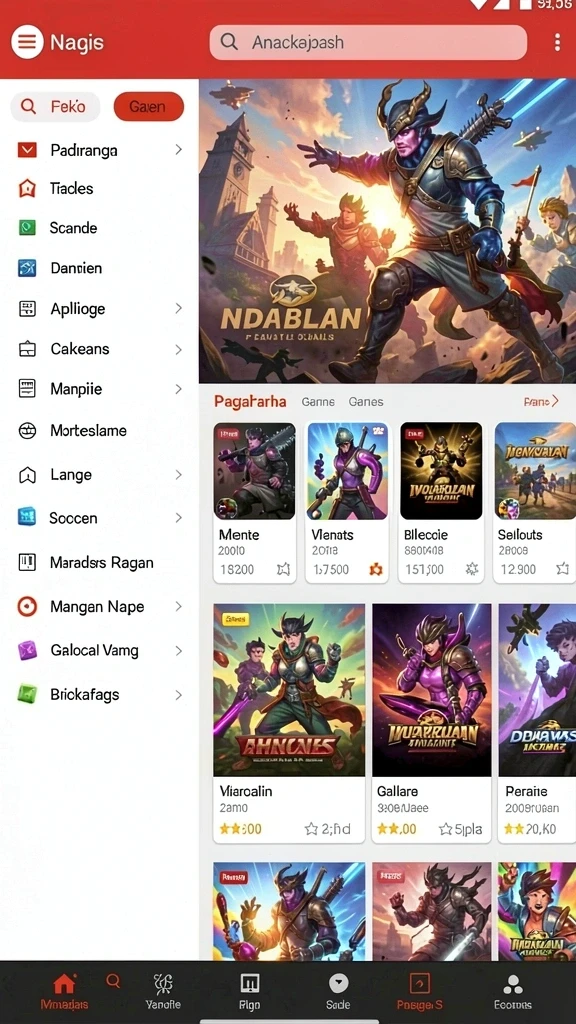Toggle the star on the Gallare card
Viewport: 576px width, 1024px height.
[445, 829]
